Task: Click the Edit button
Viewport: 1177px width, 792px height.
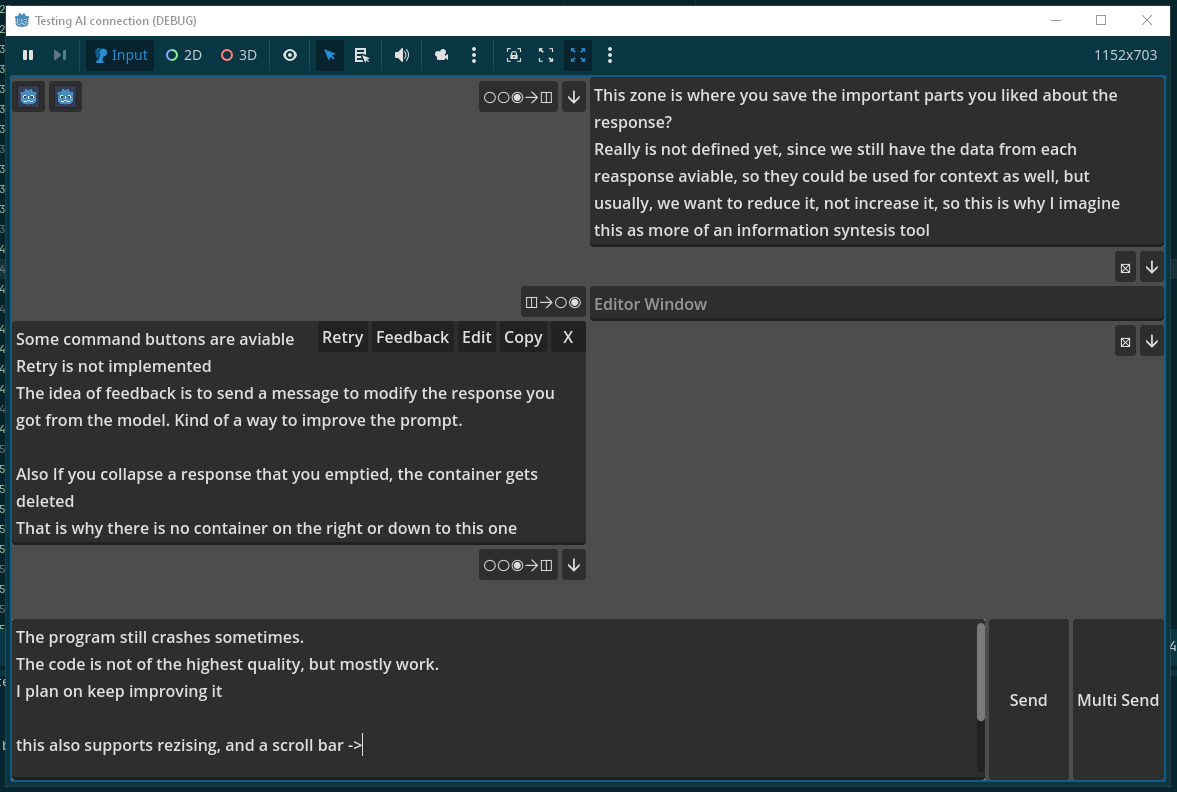Action: (x=477, y=337)
